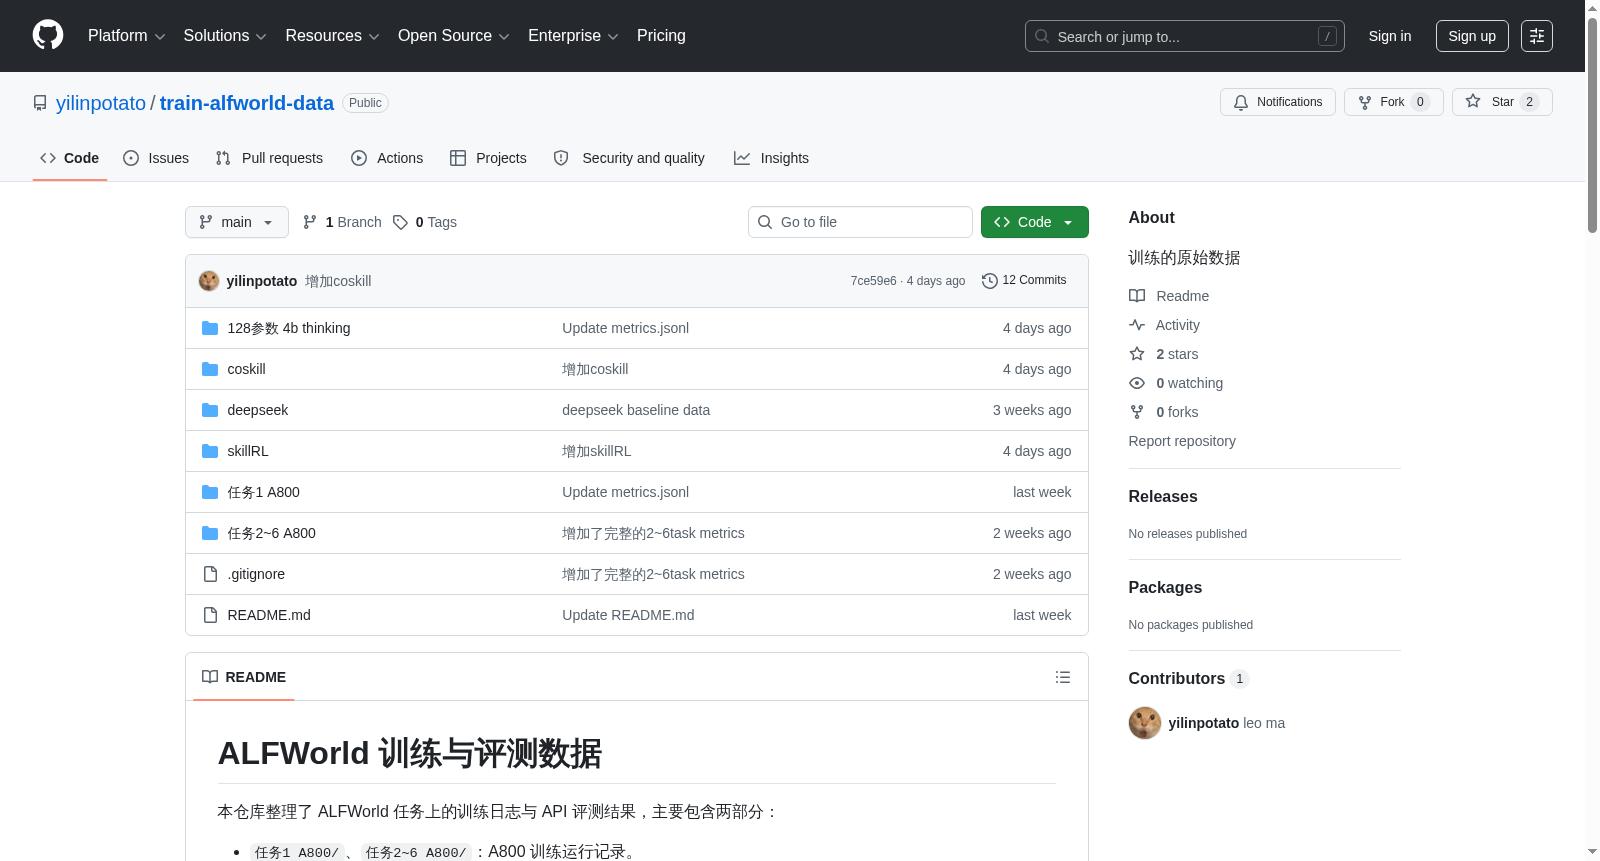
Task: Open the Security and quality tab
Action: click(x=629, y=158)
